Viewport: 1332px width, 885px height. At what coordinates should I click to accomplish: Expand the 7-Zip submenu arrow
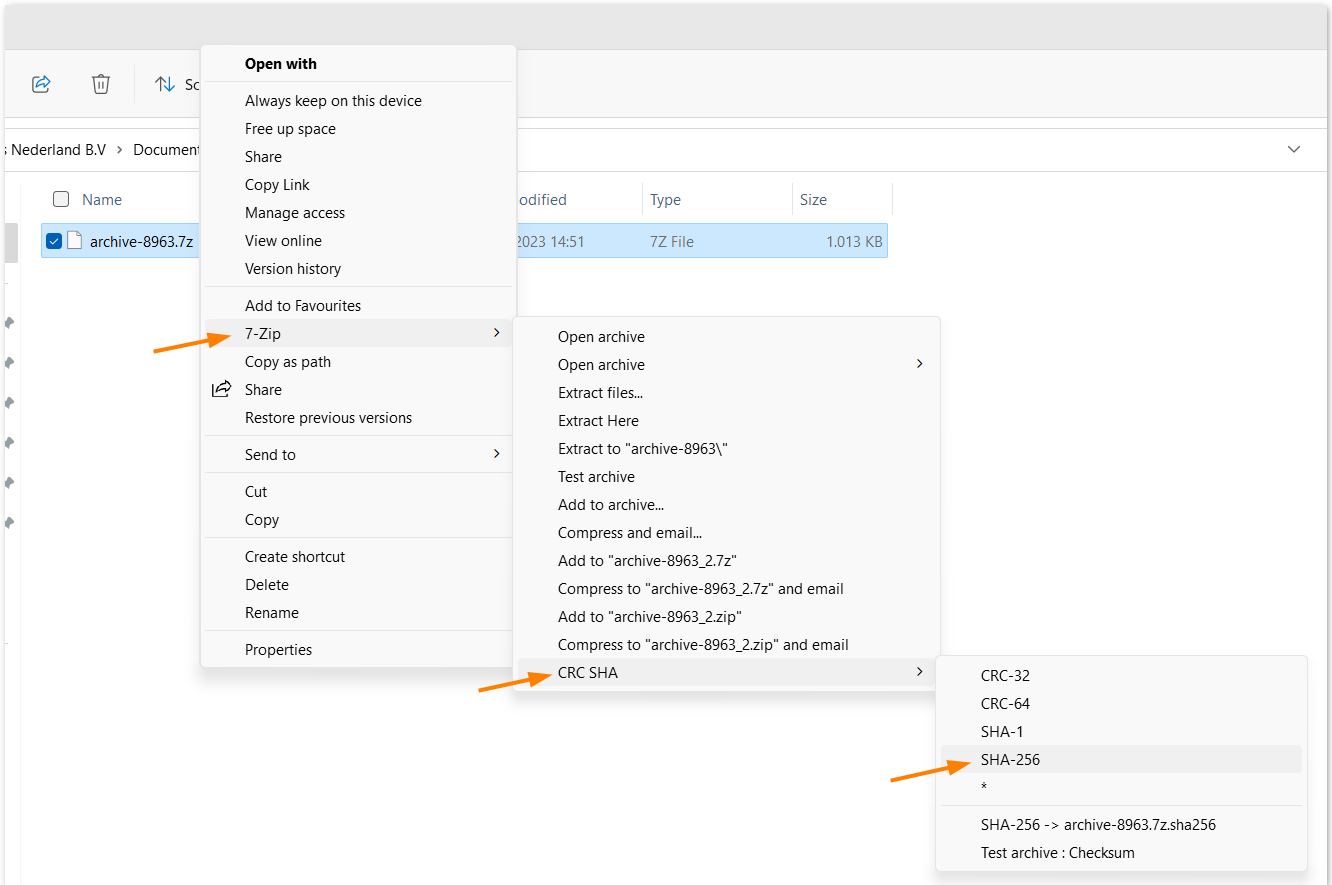pyautogui.click(x=496, y=333)
